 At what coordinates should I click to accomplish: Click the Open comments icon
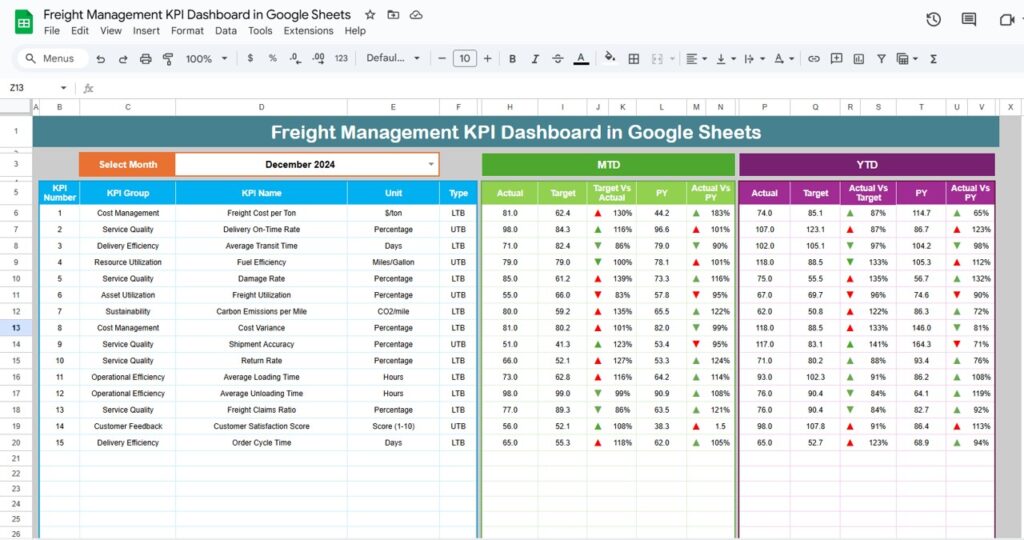pos(969,20)
